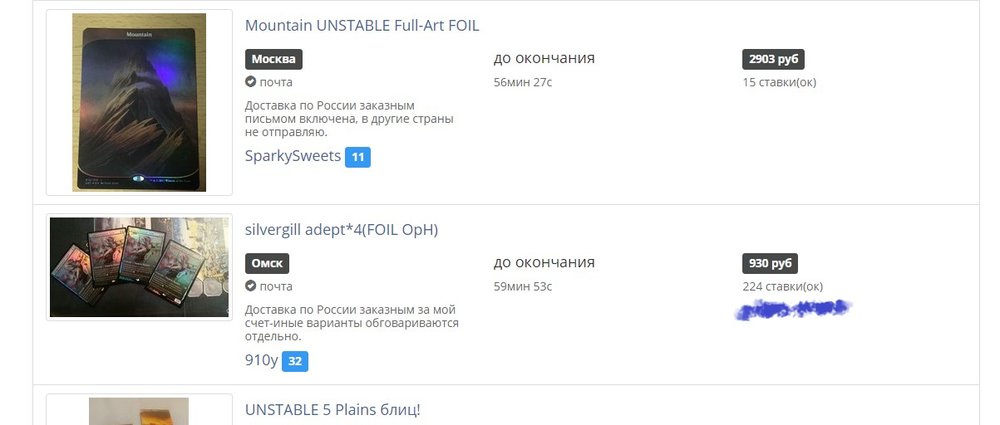Open the UNSTABLE 5 Plains блиц! listing
The height and width of the screenshot is (425, 1000).
click(x=332, y=409)
